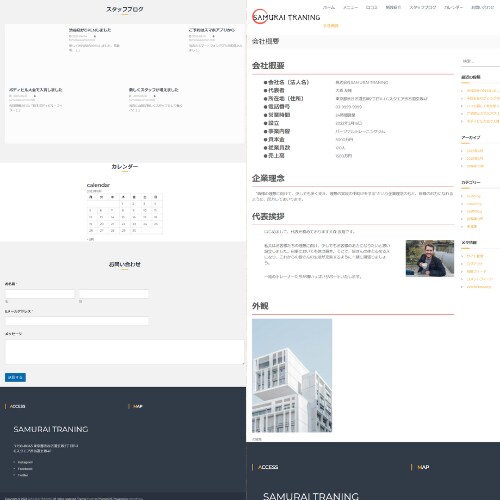Open the ホーム navigation item
500x500 pixels.
pyautogui.click(x=329, y=7)
